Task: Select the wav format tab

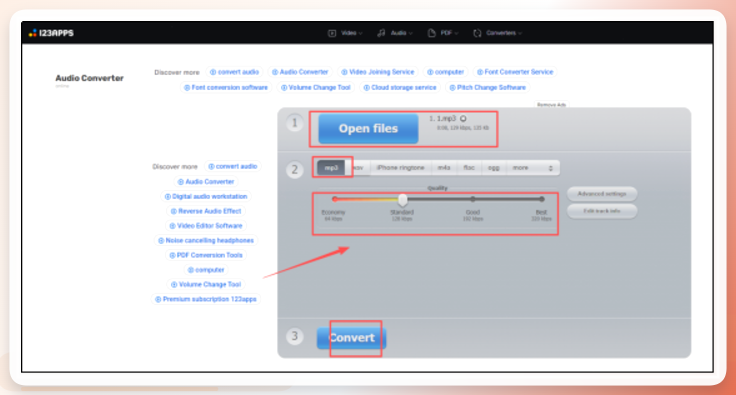Action: (359, 167)
